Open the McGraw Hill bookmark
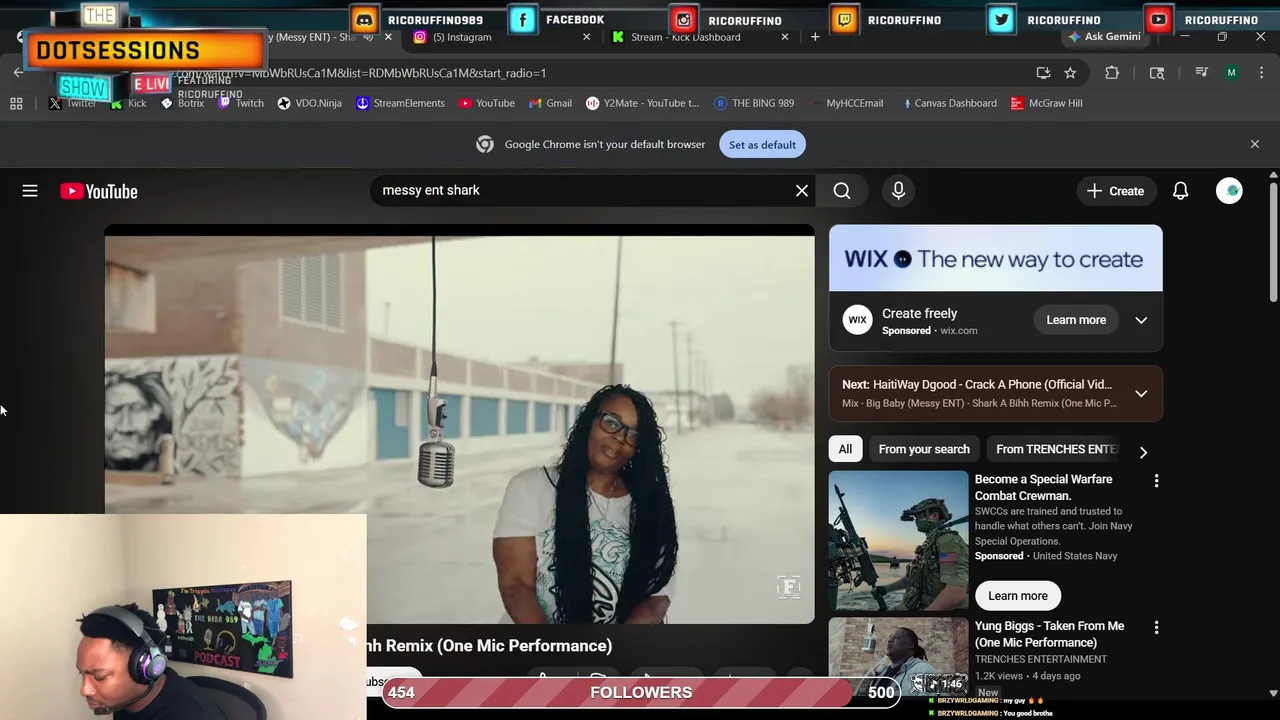The image size is (1280, 720). [1047, 103]
